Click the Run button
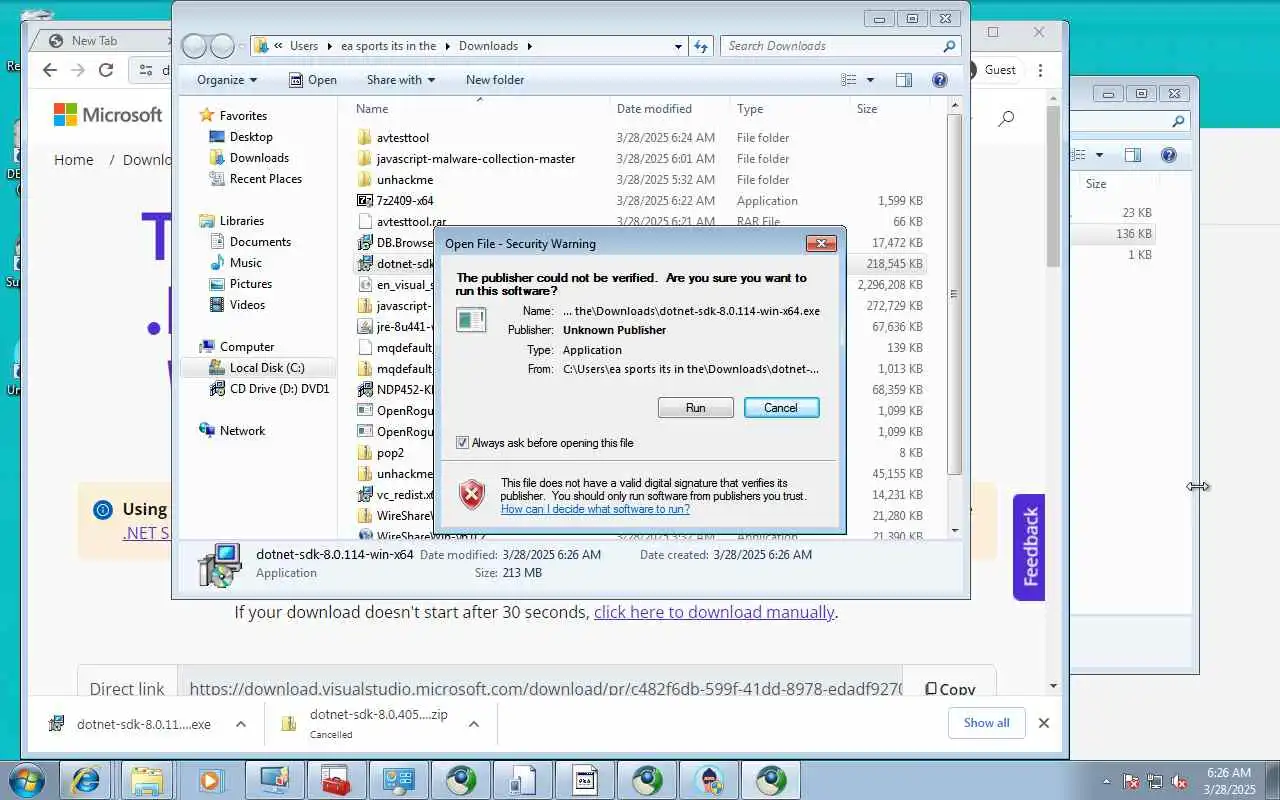The height and width of the screenshot is (800, 1280). [x=696, y=408]
